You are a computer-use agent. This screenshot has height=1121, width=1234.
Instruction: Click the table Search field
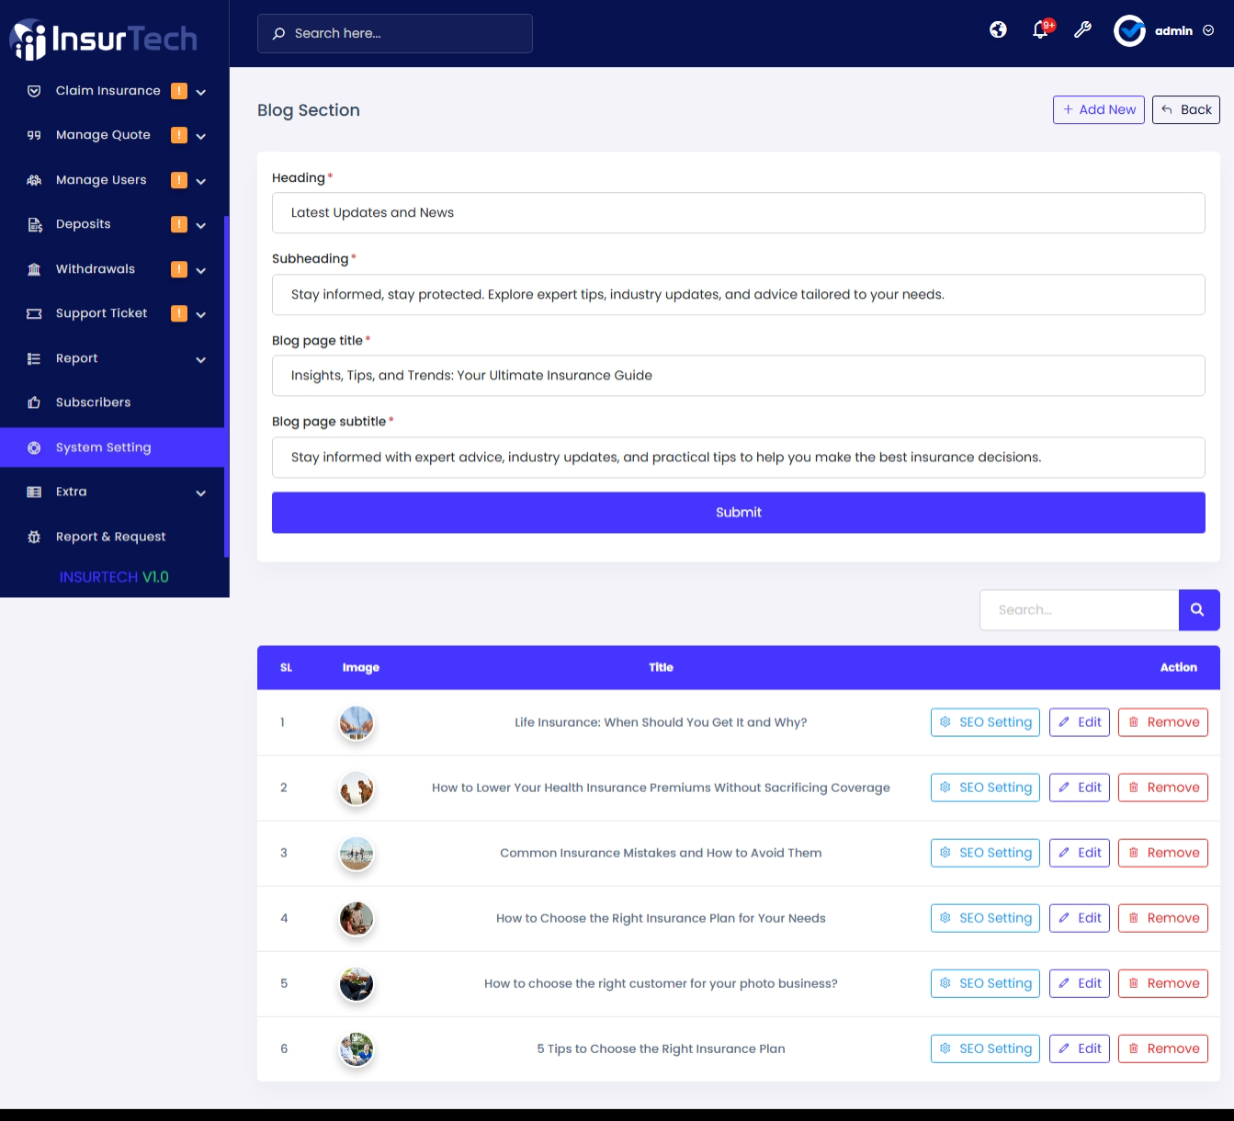click(1079, 610)
